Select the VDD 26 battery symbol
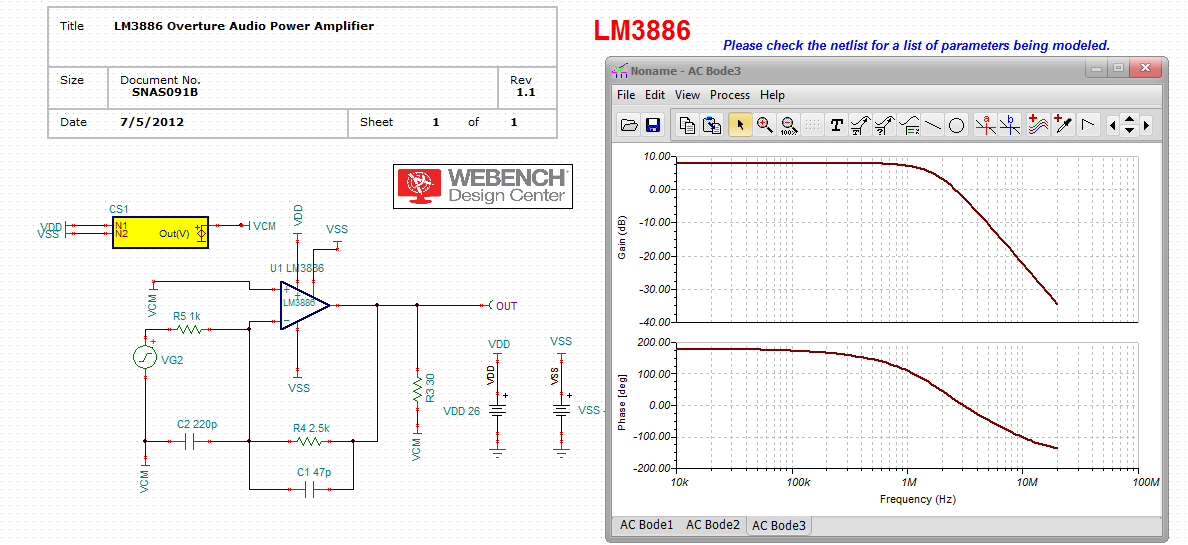 pyautogui.click(x=497, y=410)
